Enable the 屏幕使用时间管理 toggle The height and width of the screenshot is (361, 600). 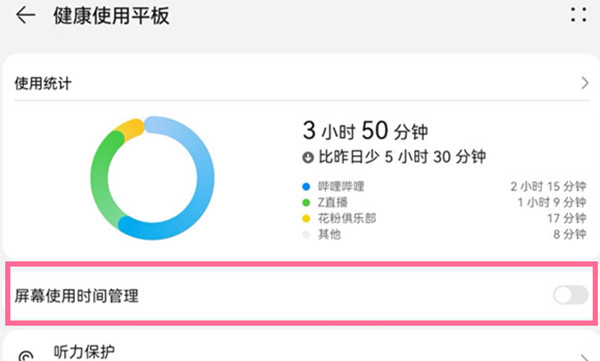point(571,295)
